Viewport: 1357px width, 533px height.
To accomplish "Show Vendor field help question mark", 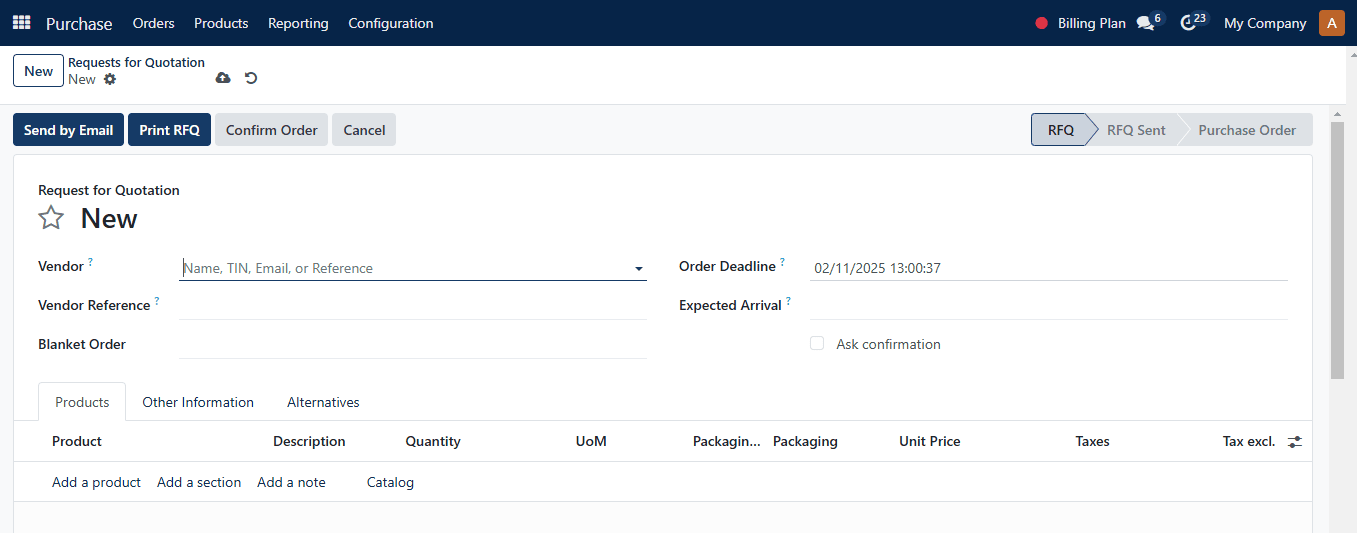I will click(x=90, y=262).
